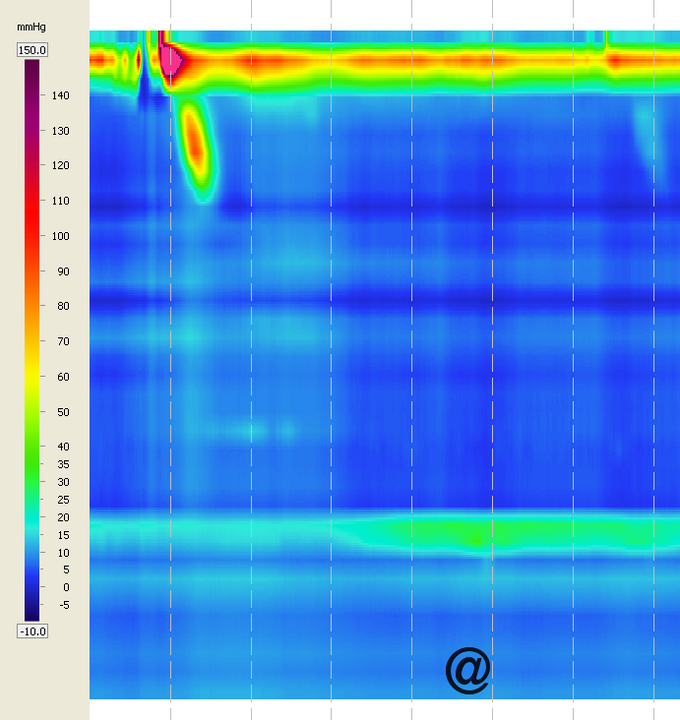Click the 140 scale label
Screen dimensions: 680x720
tap(61, 96)
